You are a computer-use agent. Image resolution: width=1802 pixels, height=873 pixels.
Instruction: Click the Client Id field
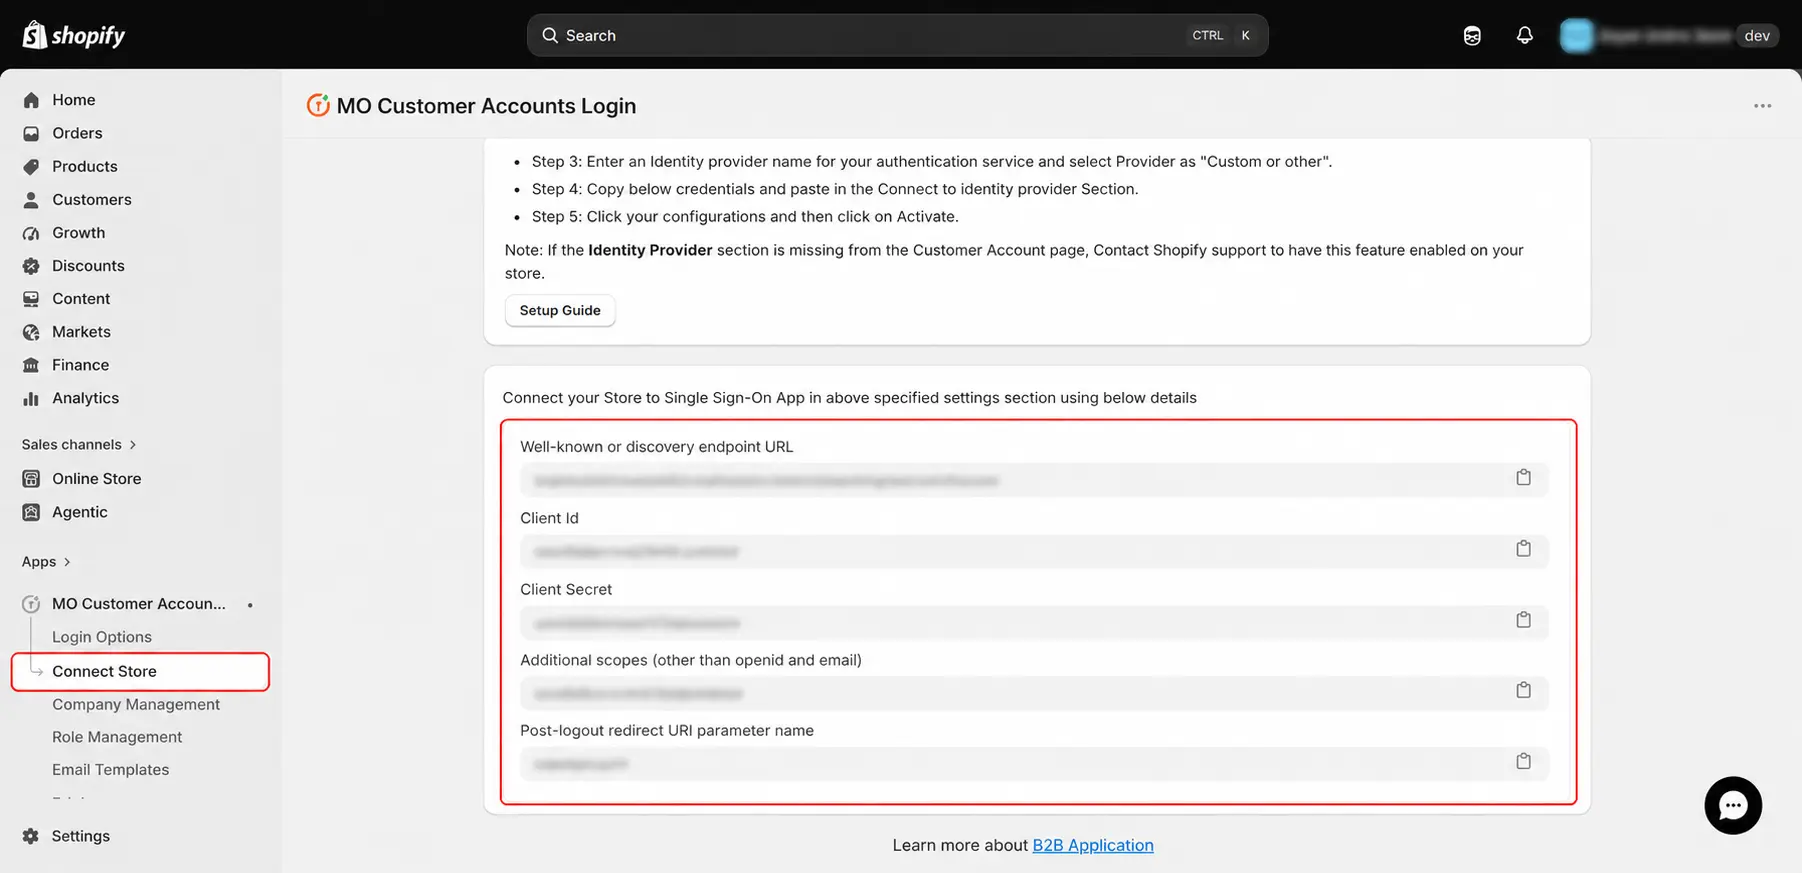[1034, 551]
